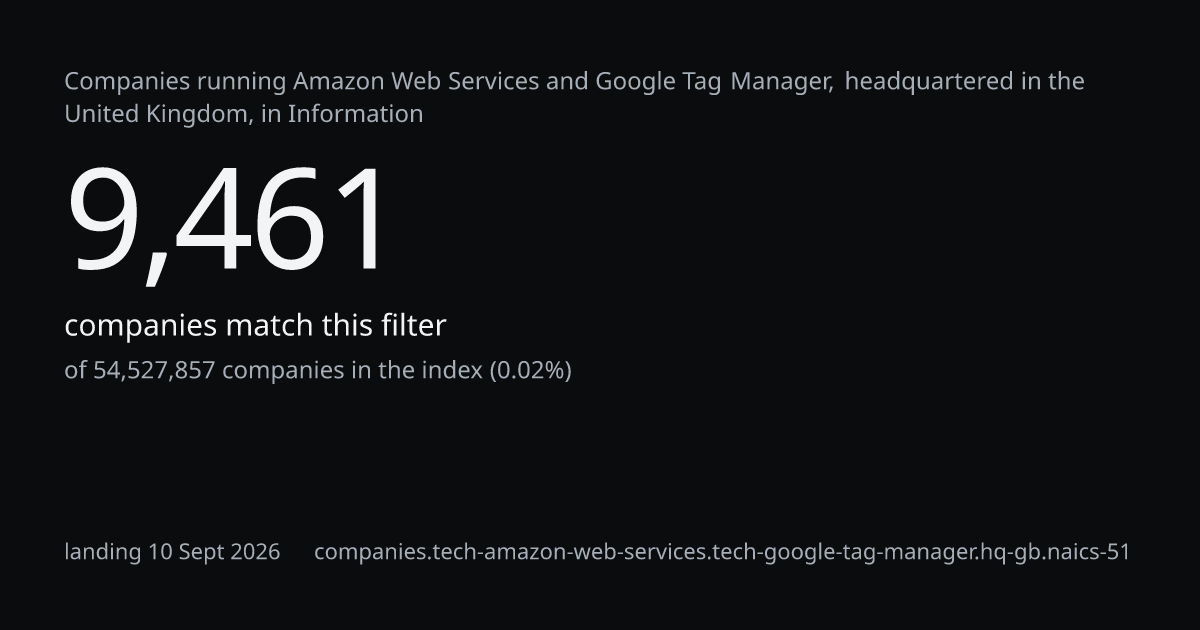1200x630 pixels.
Task: Click "headquartered in the" phrase in heading
Action: click(x=965, y=81)
